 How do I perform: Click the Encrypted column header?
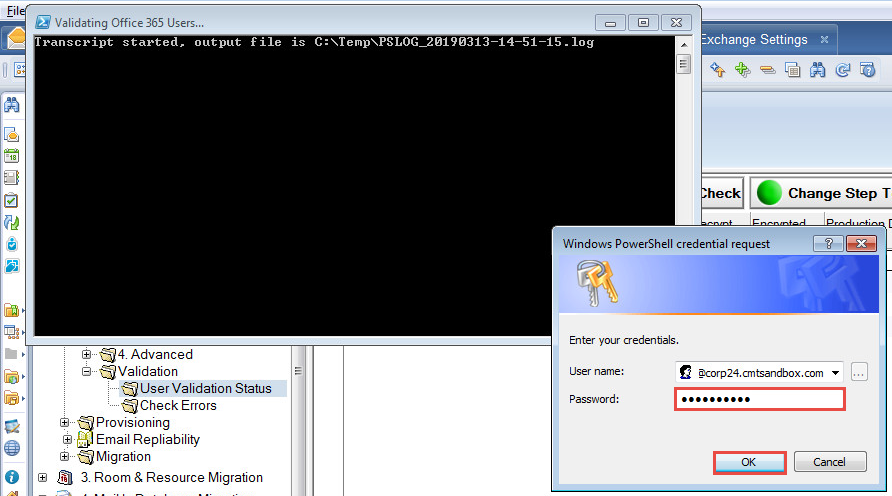click(x=779, y=223)
